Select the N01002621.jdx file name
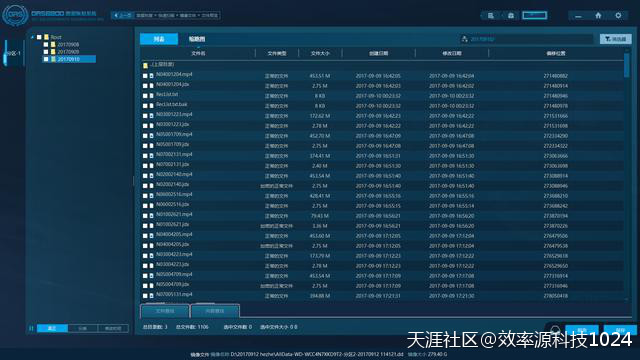 (x=172, y=224)
